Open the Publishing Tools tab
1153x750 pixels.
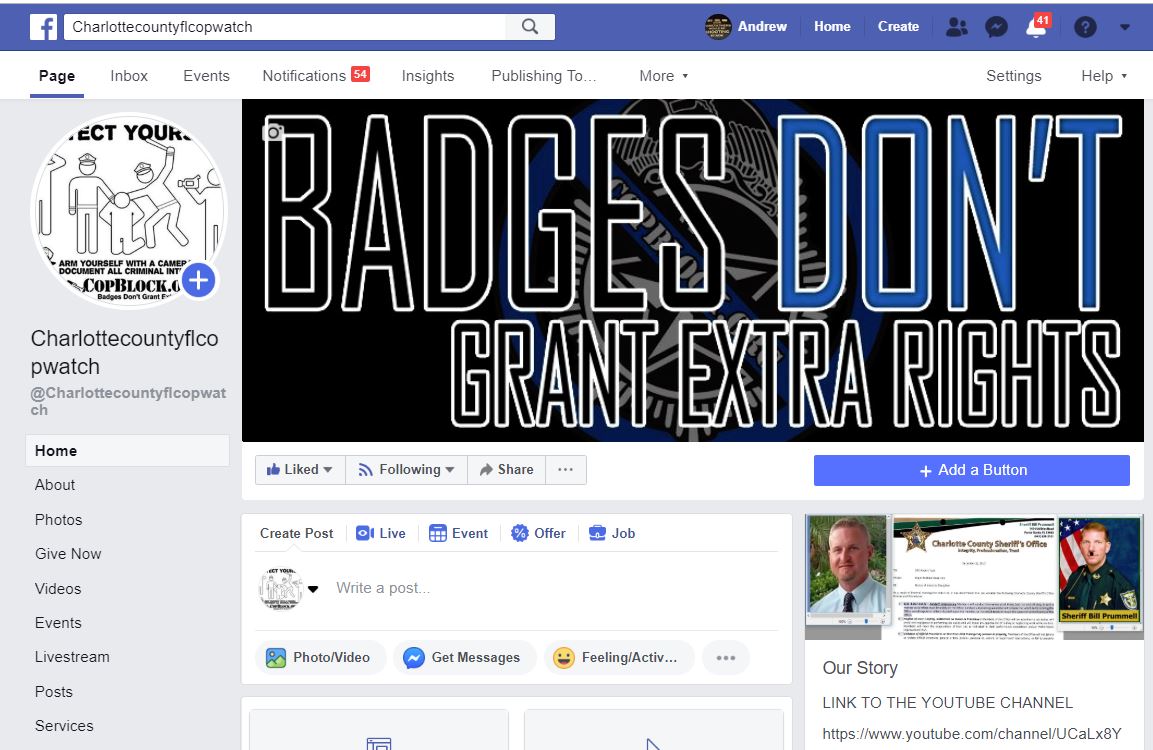pos(543,76)
